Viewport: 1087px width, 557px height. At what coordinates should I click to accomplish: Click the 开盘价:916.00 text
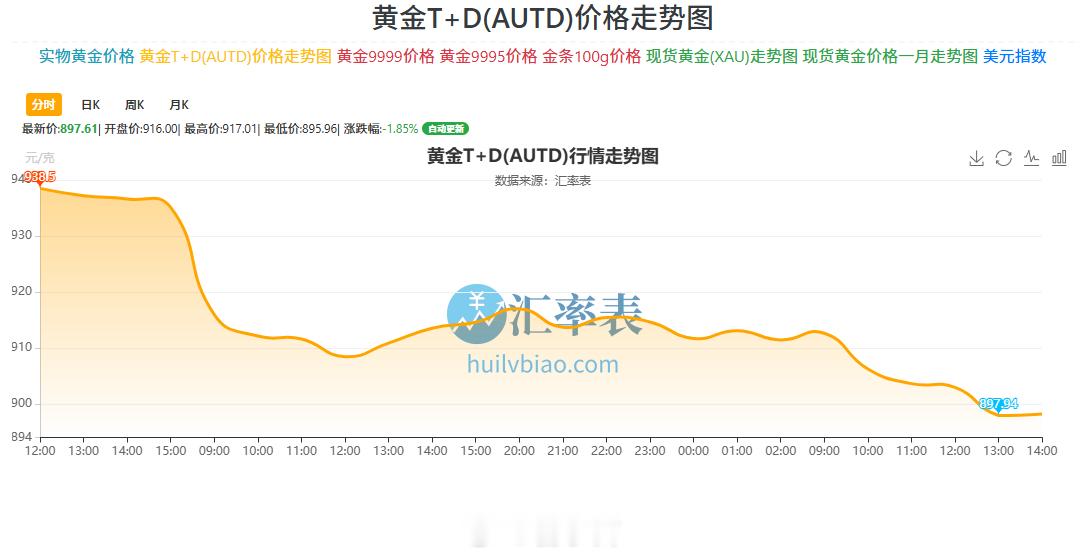[141, 129]
